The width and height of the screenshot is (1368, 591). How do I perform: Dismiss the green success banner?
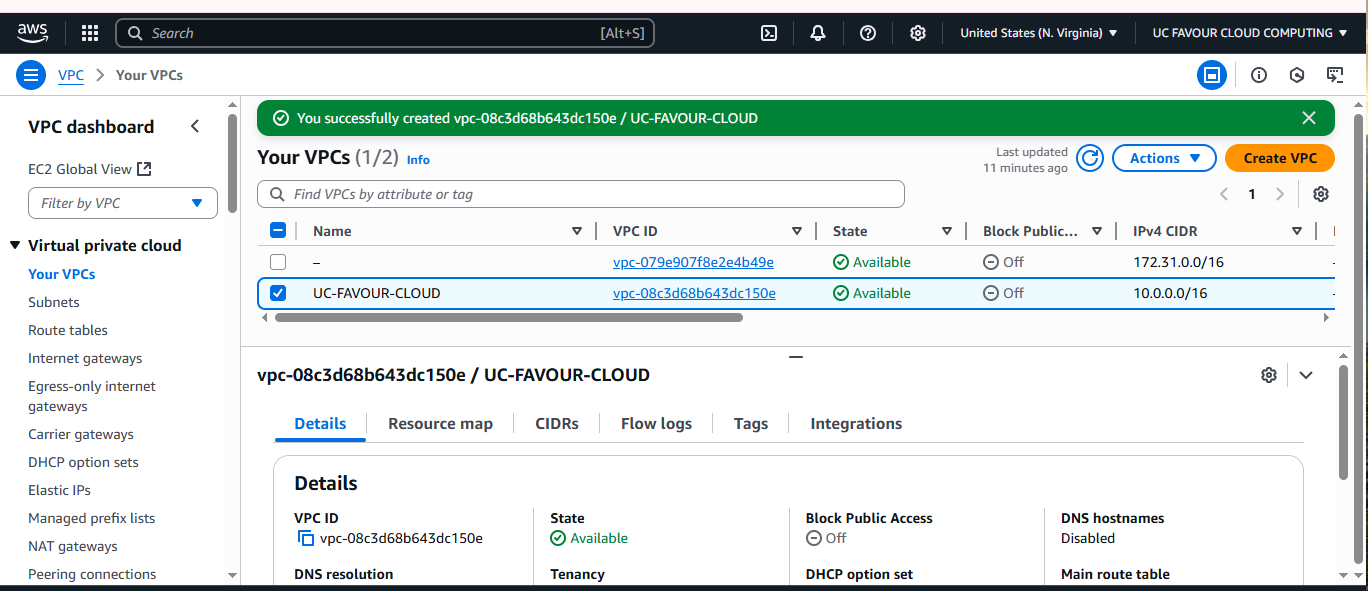tap(1309, 118)
